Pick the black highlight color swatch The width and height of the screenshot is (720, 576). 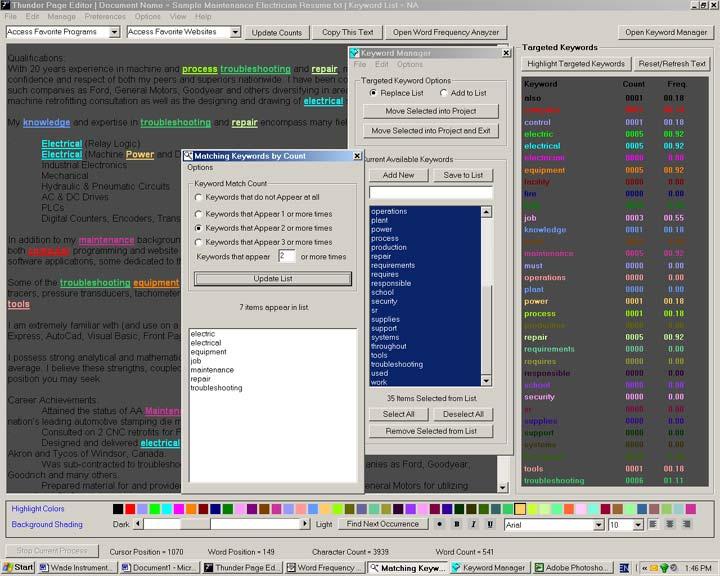118,509
